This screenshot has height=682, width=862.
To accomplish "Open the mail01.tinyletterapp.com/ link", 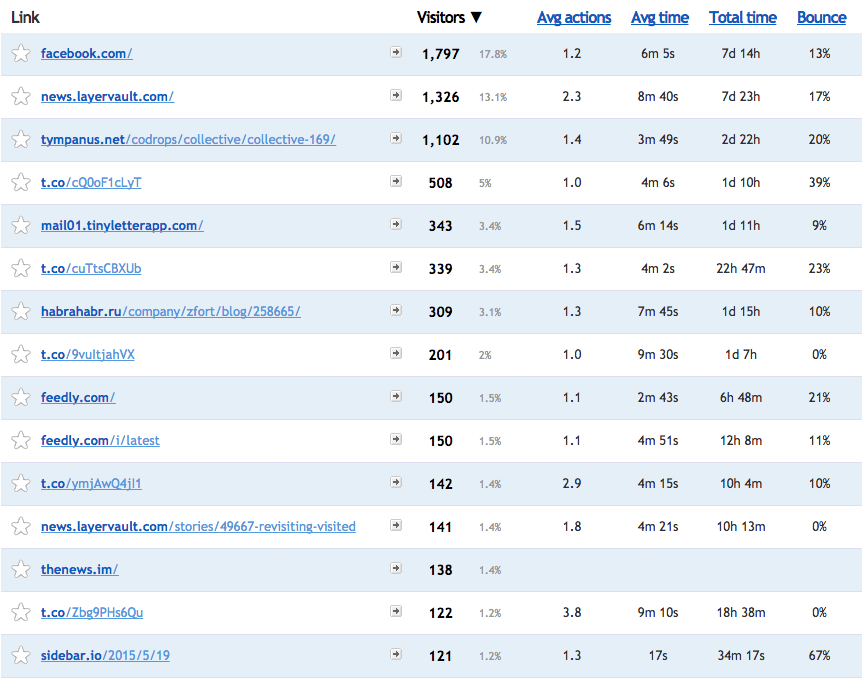I will 122,225.
